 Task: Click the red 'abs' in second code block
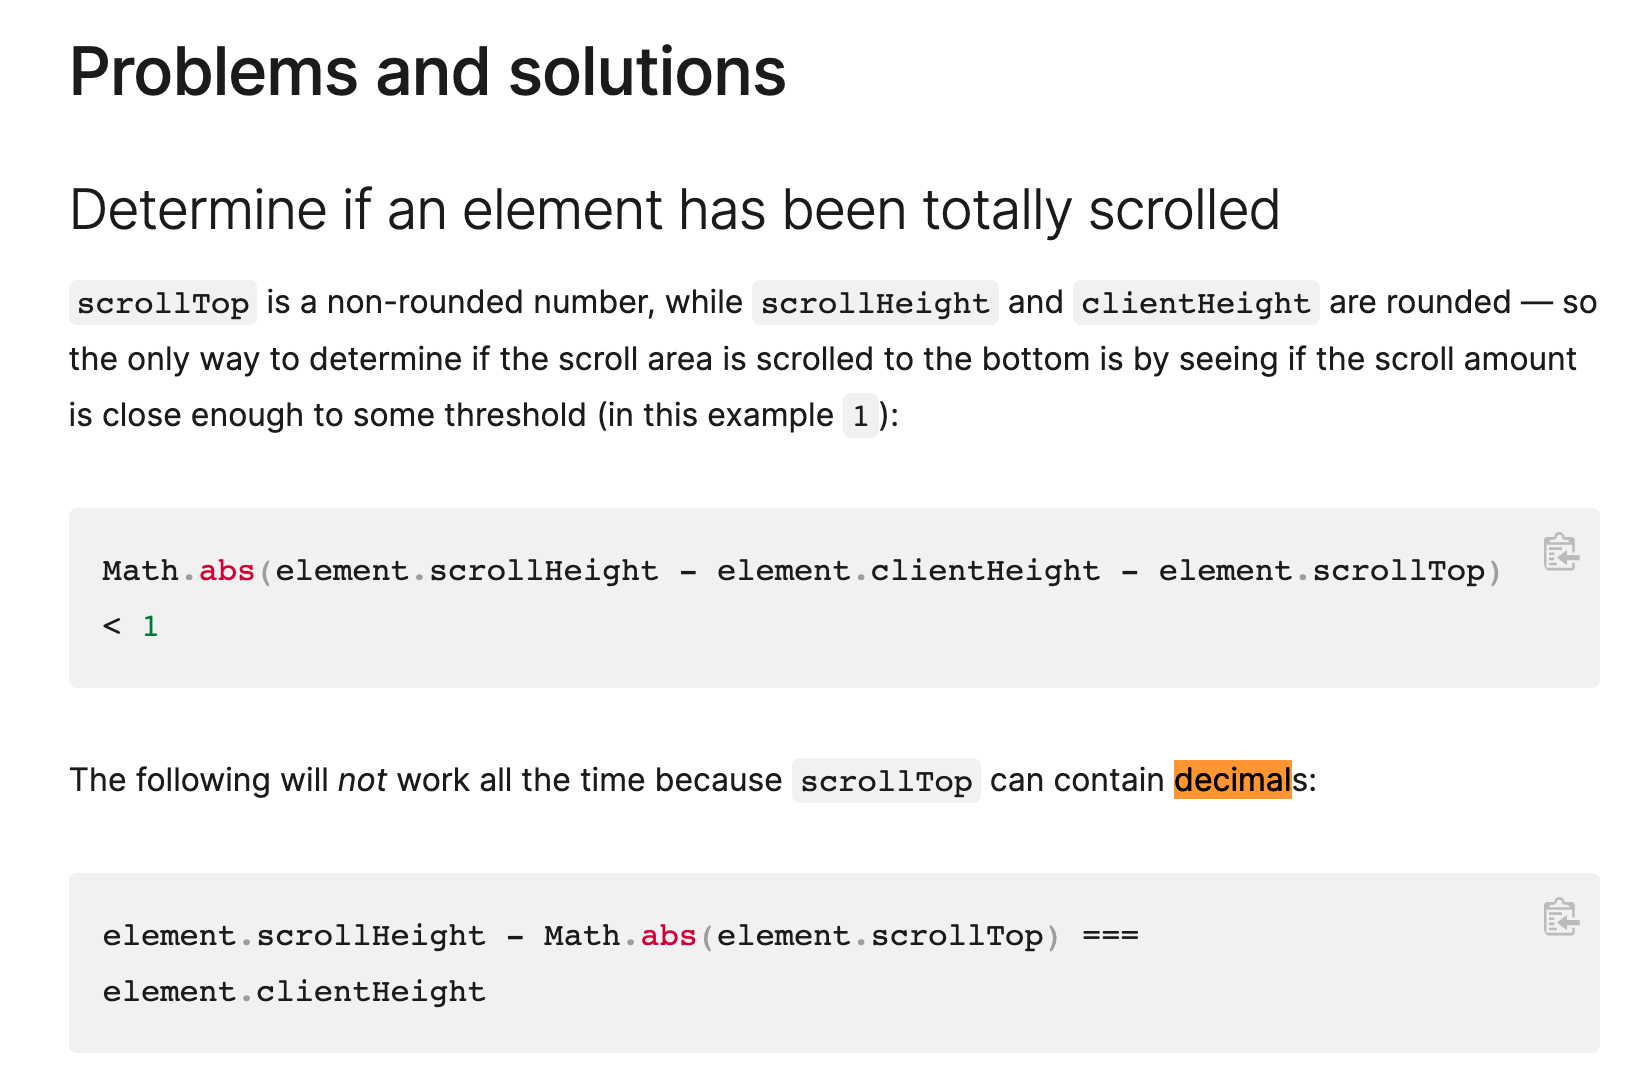[668, 936]
